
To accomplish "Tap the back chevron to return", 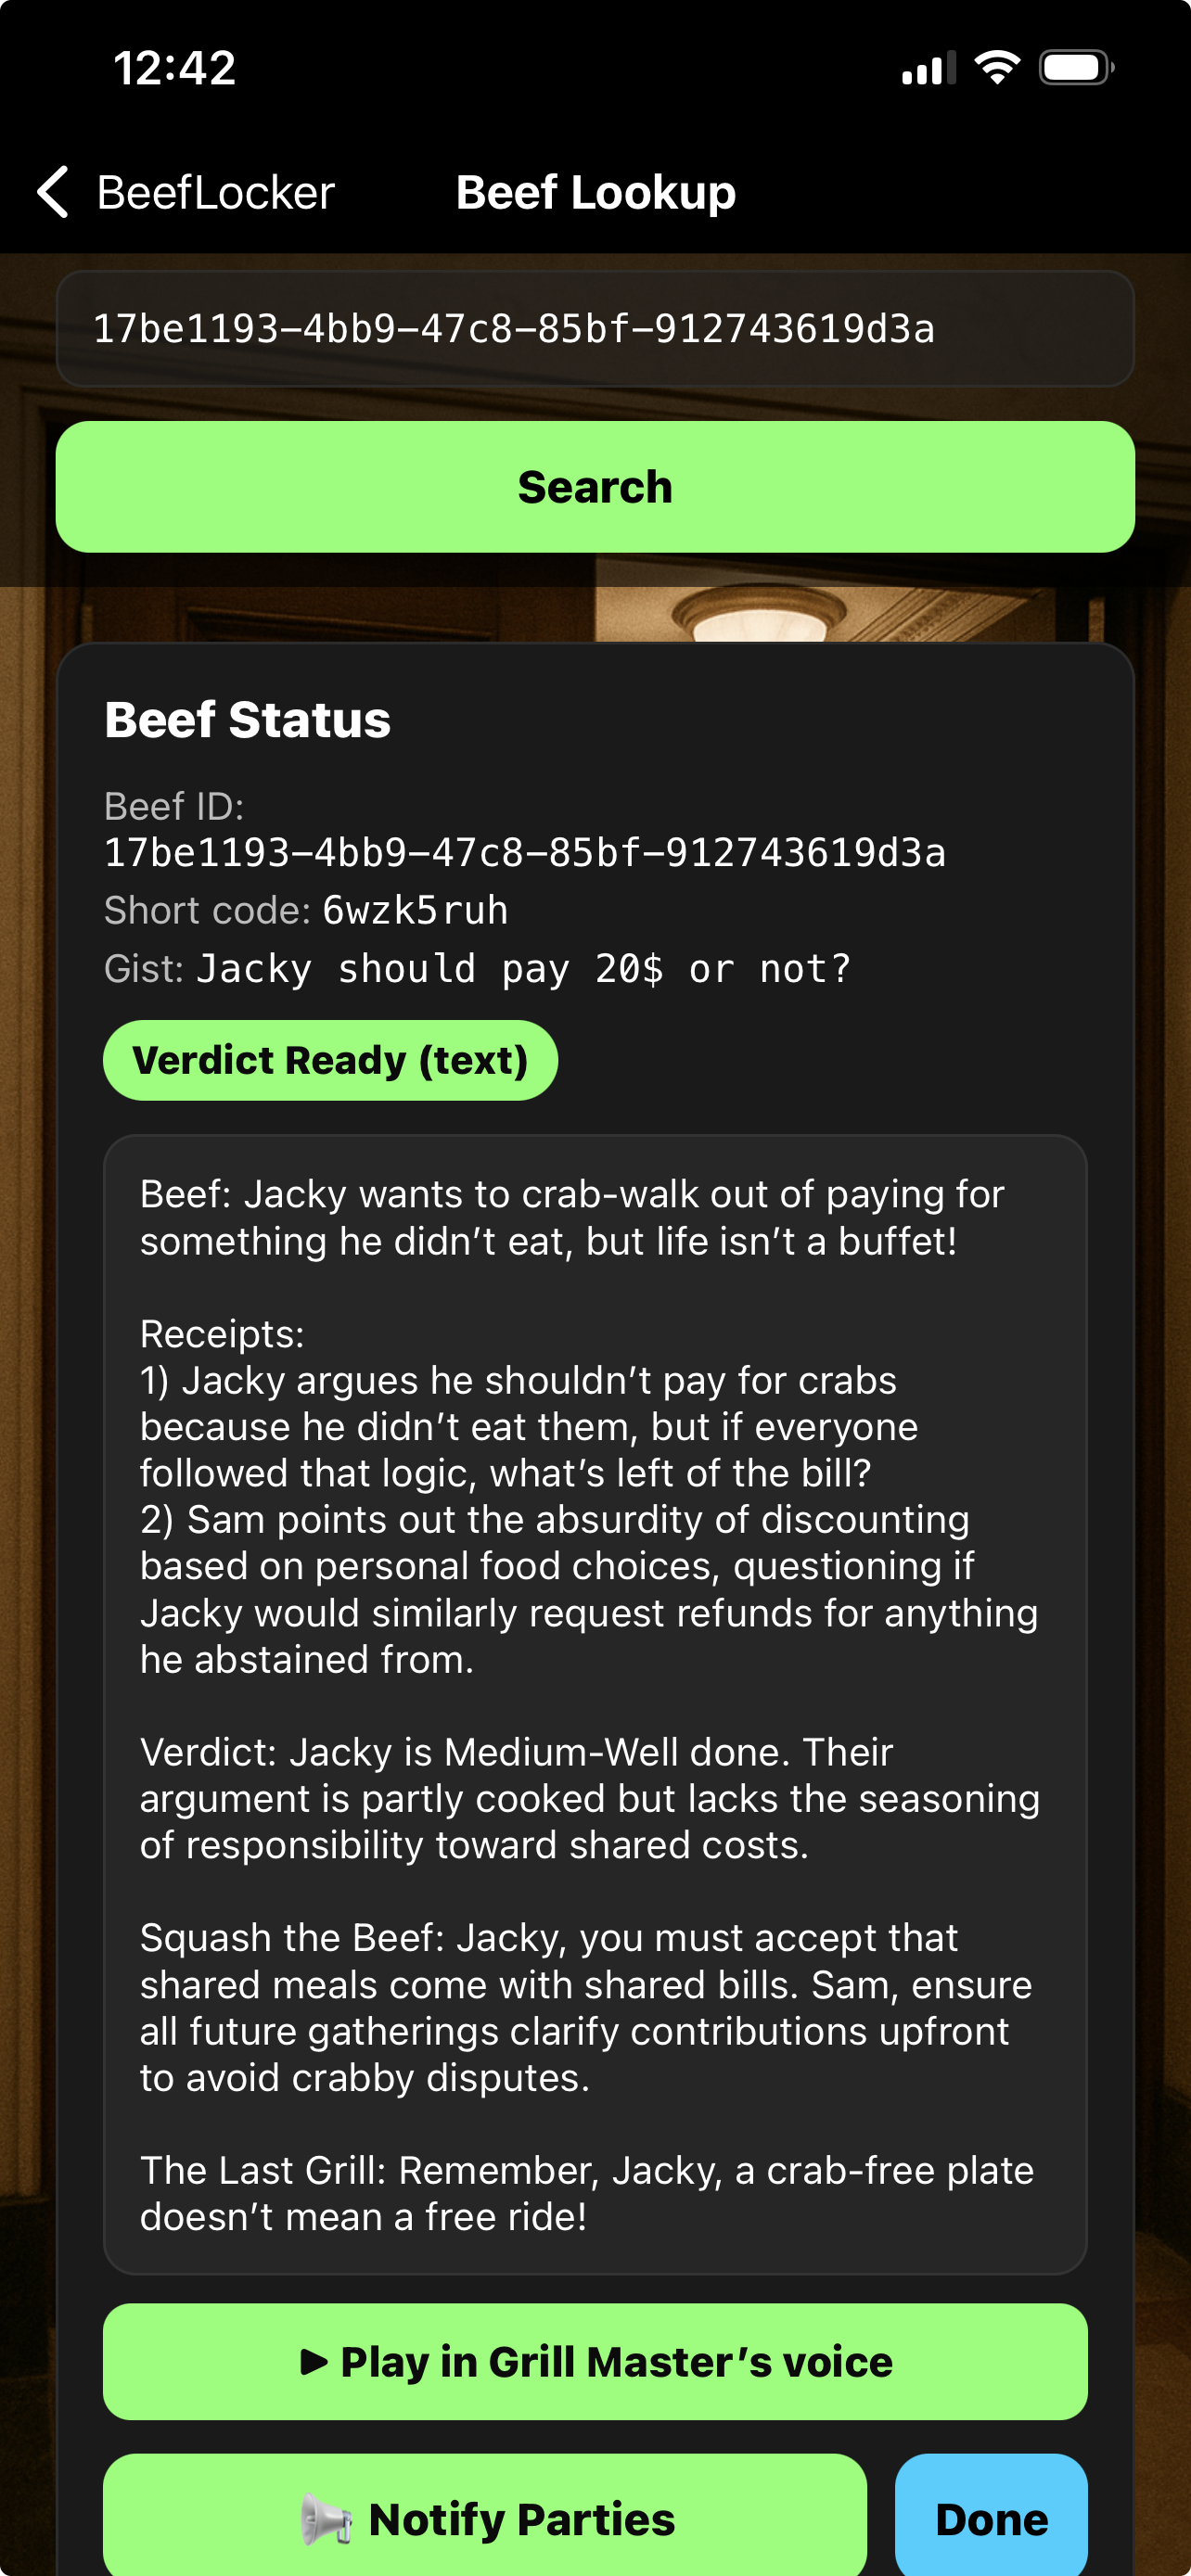I will click(52, 192).
